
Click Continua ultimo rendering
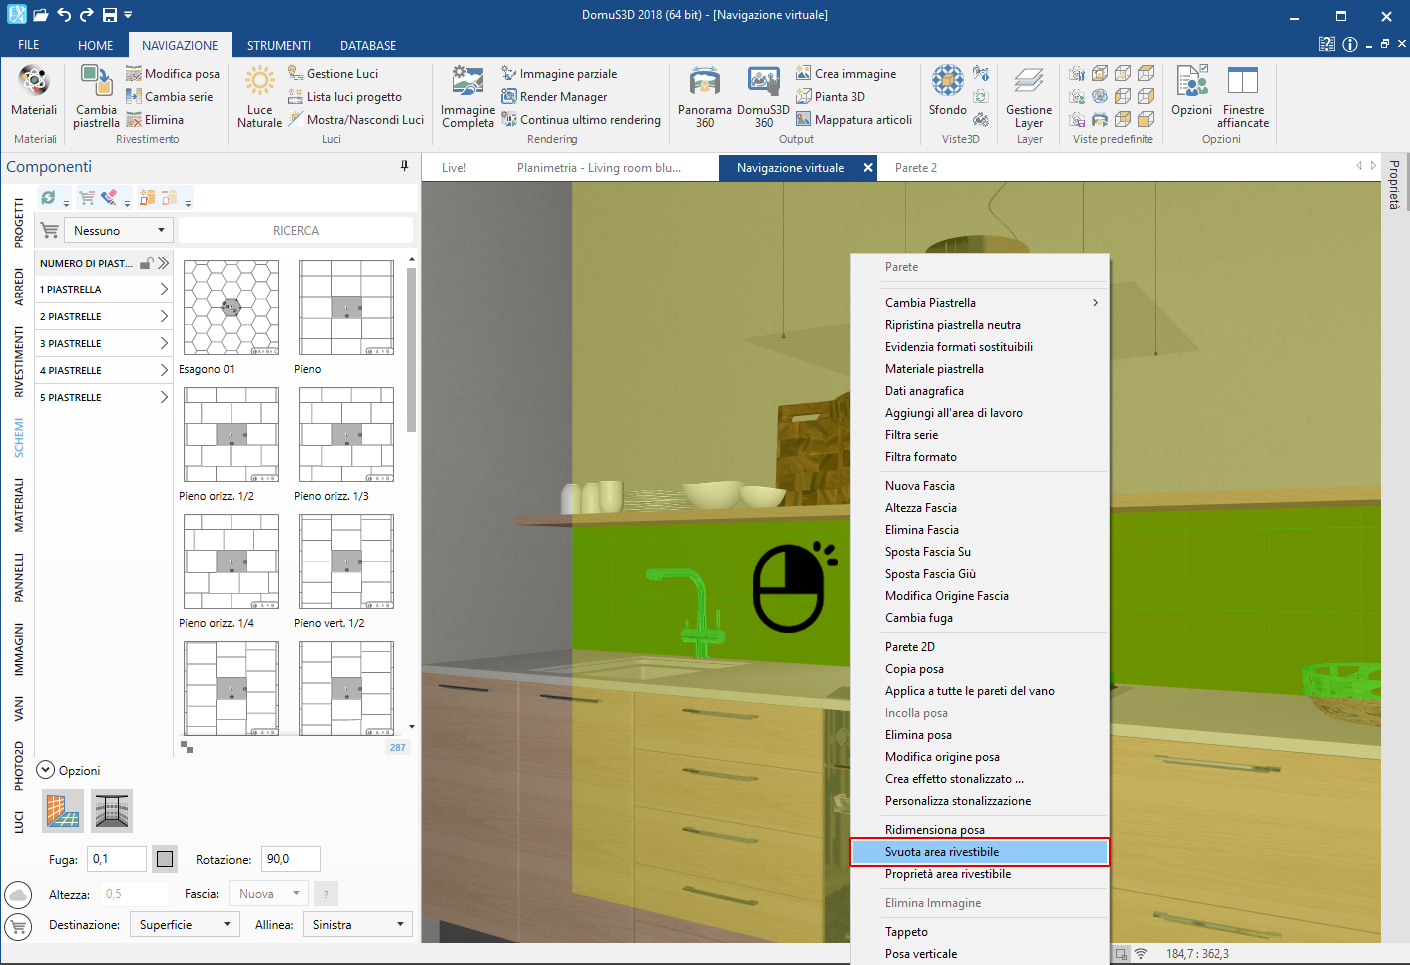581,120
